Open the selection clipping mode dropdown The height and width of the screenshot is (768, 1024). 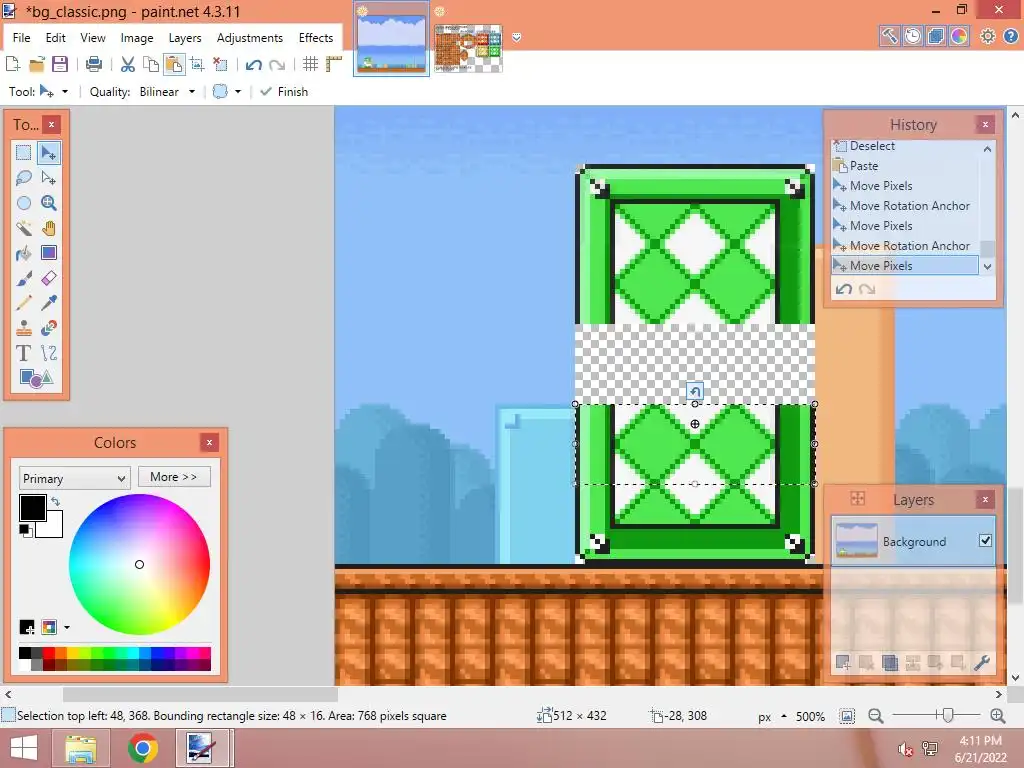(238, 91)
